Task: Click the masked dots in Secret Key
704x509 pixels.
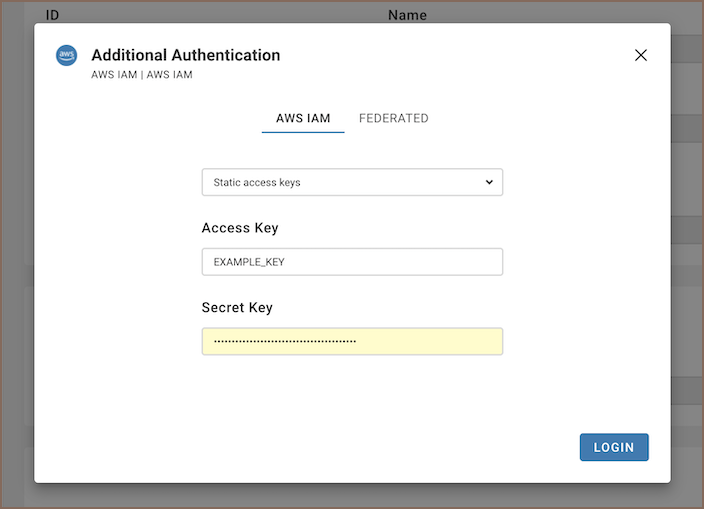Action: pyautogui.click(x=285, y=342)
